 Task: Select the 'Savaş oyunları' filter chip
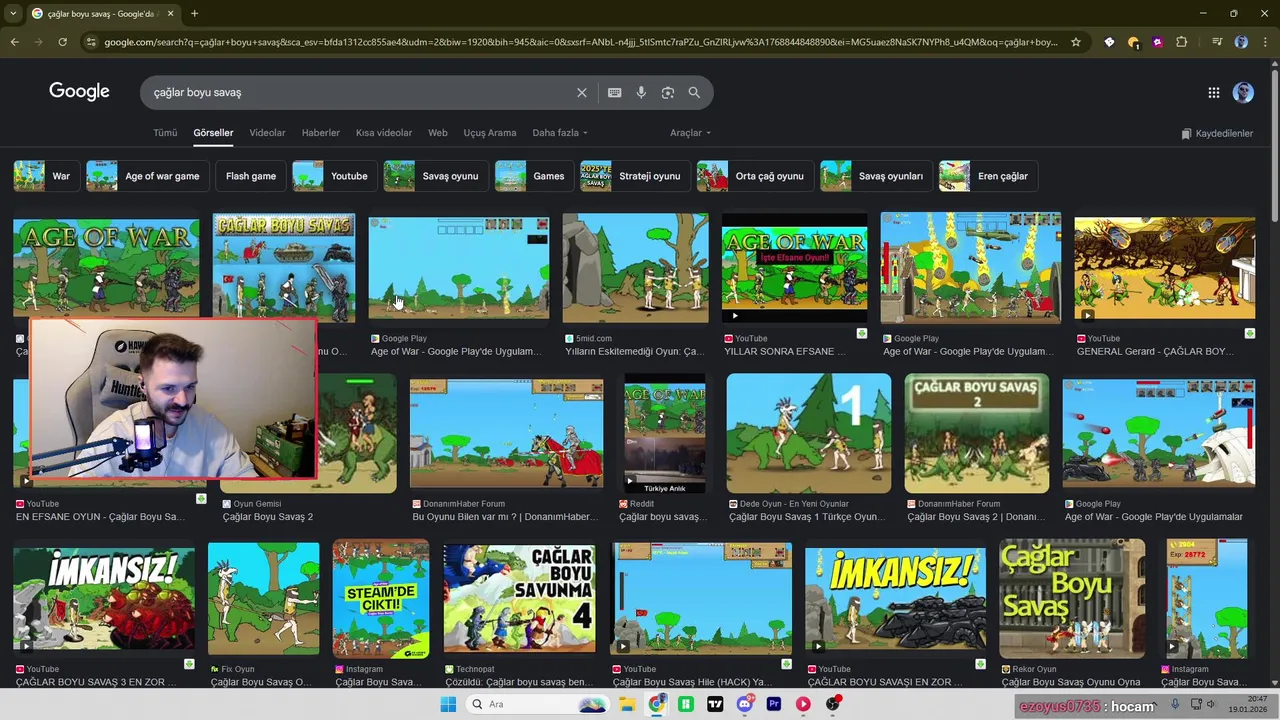click(876, 176)
